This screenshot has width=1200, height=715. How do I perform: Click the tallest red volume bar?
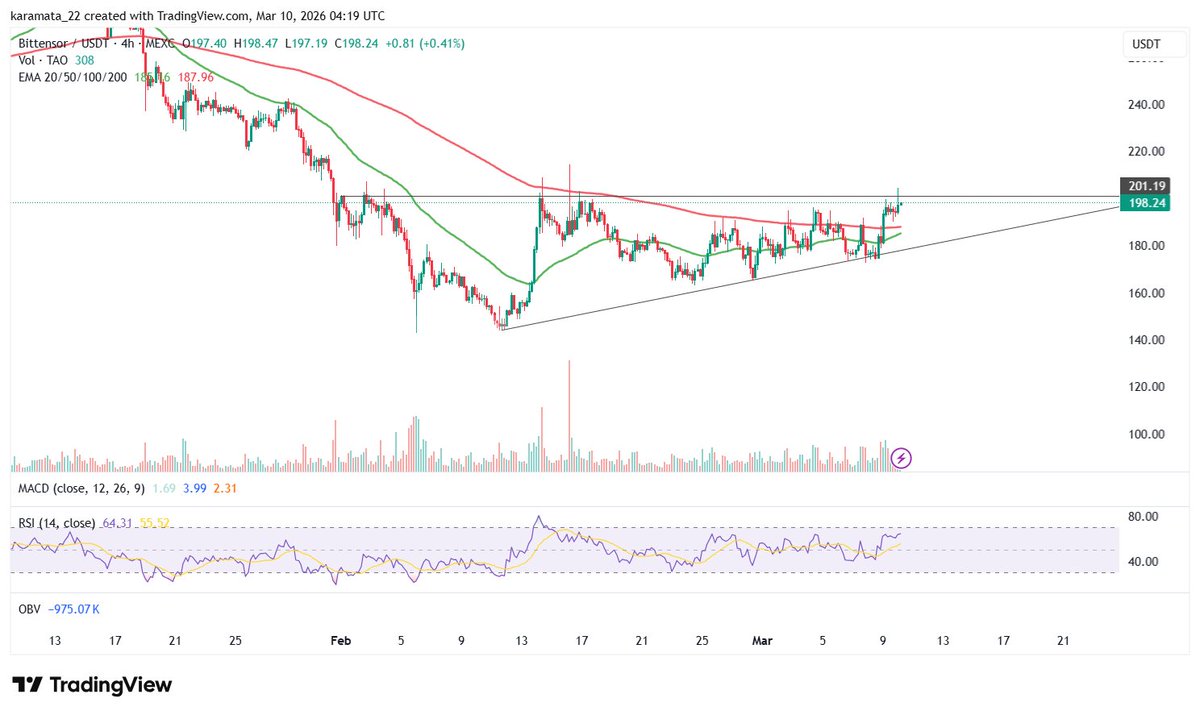(x=569, y=415)
